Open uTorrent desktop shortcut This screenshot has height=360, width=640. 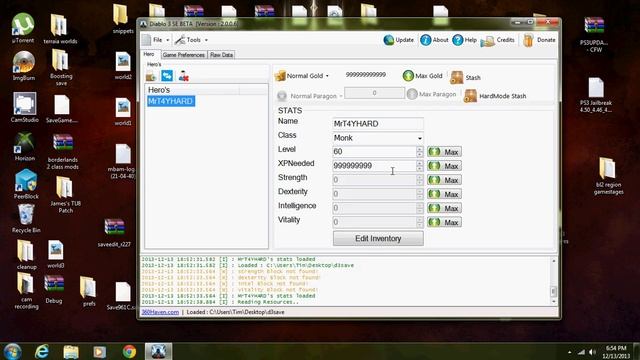tap(23, 28)
